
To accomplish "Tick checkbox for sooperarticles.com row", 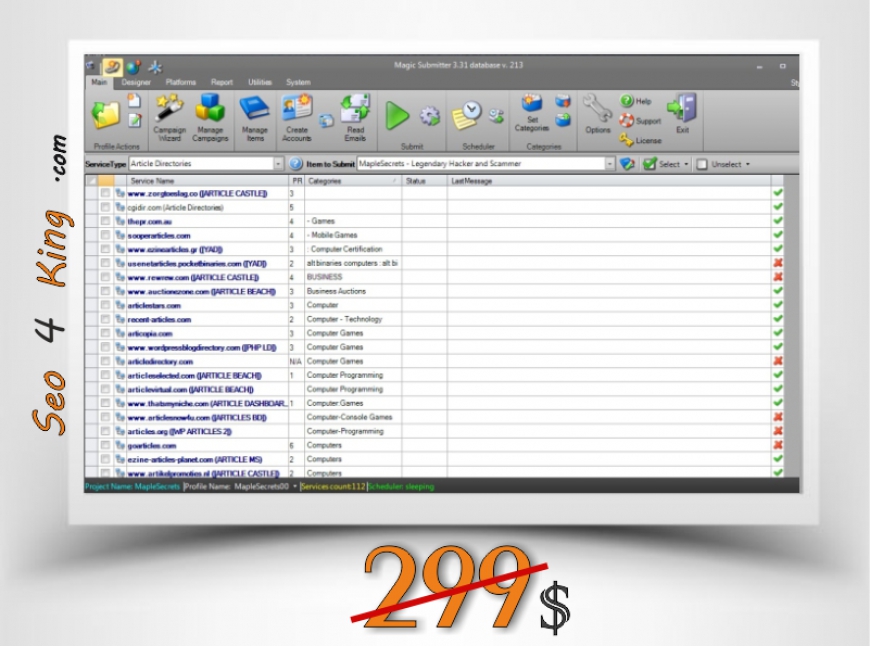I will [105, 235].
